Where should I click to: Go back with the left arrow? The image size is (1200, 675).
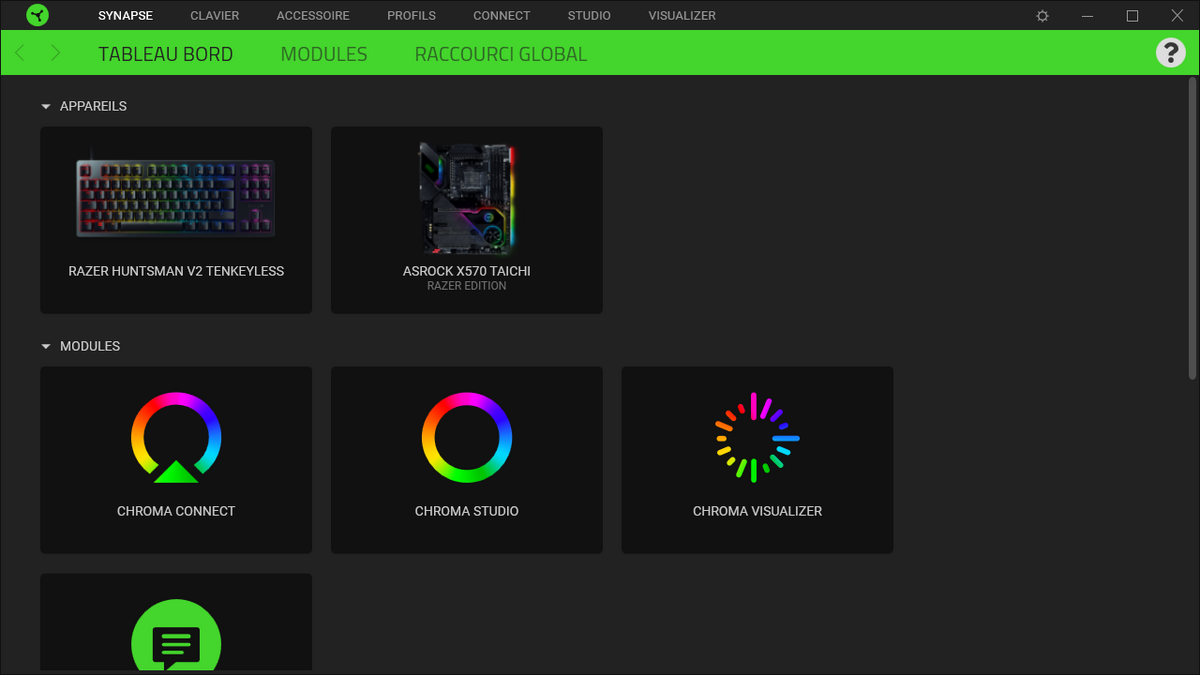point(21,53)
